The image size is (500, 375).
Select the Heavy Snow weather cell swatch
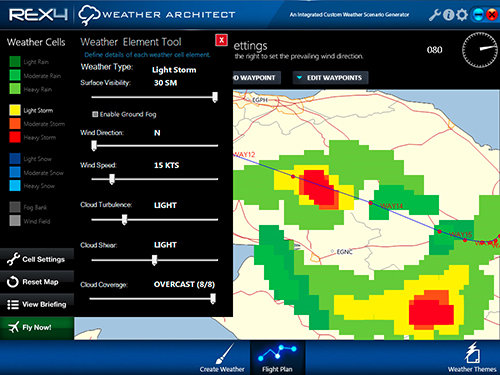[x=15, y=186]
